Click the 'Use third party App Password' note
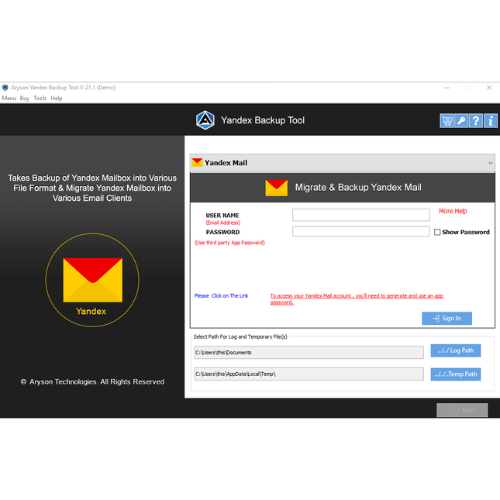The image size is (500, 500). click(x=230, y=243)
